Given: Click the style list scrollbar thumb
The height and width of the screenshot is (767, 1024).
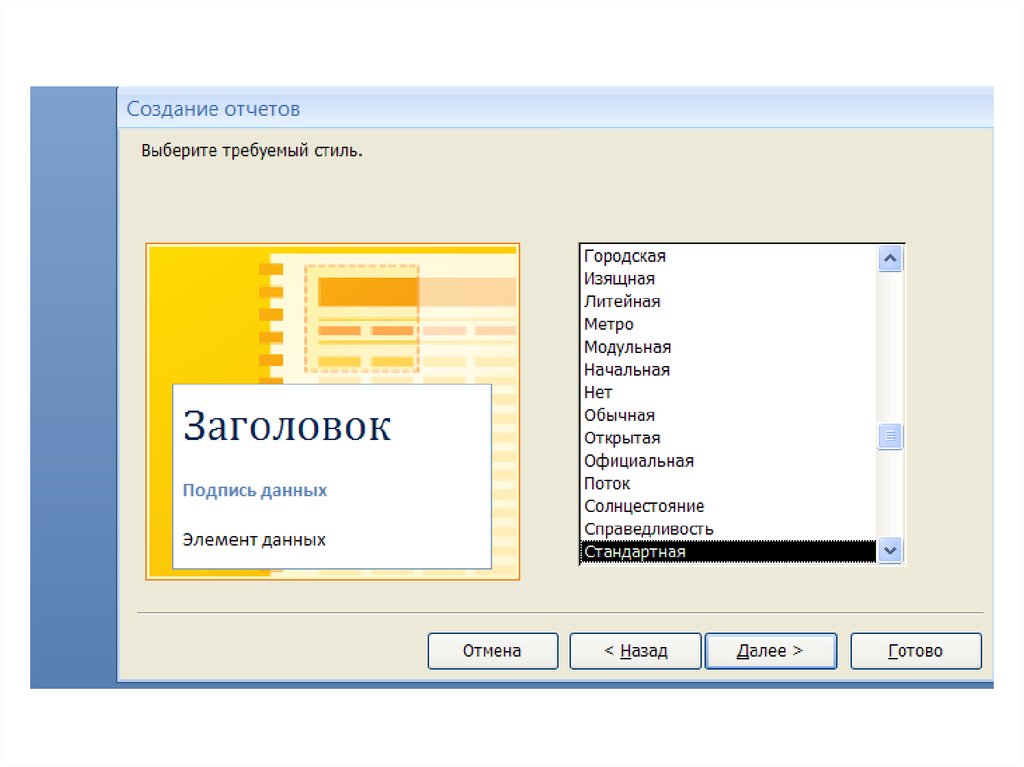Looking at the screenshot, I should pyautogui.click(x=890, y=437).
